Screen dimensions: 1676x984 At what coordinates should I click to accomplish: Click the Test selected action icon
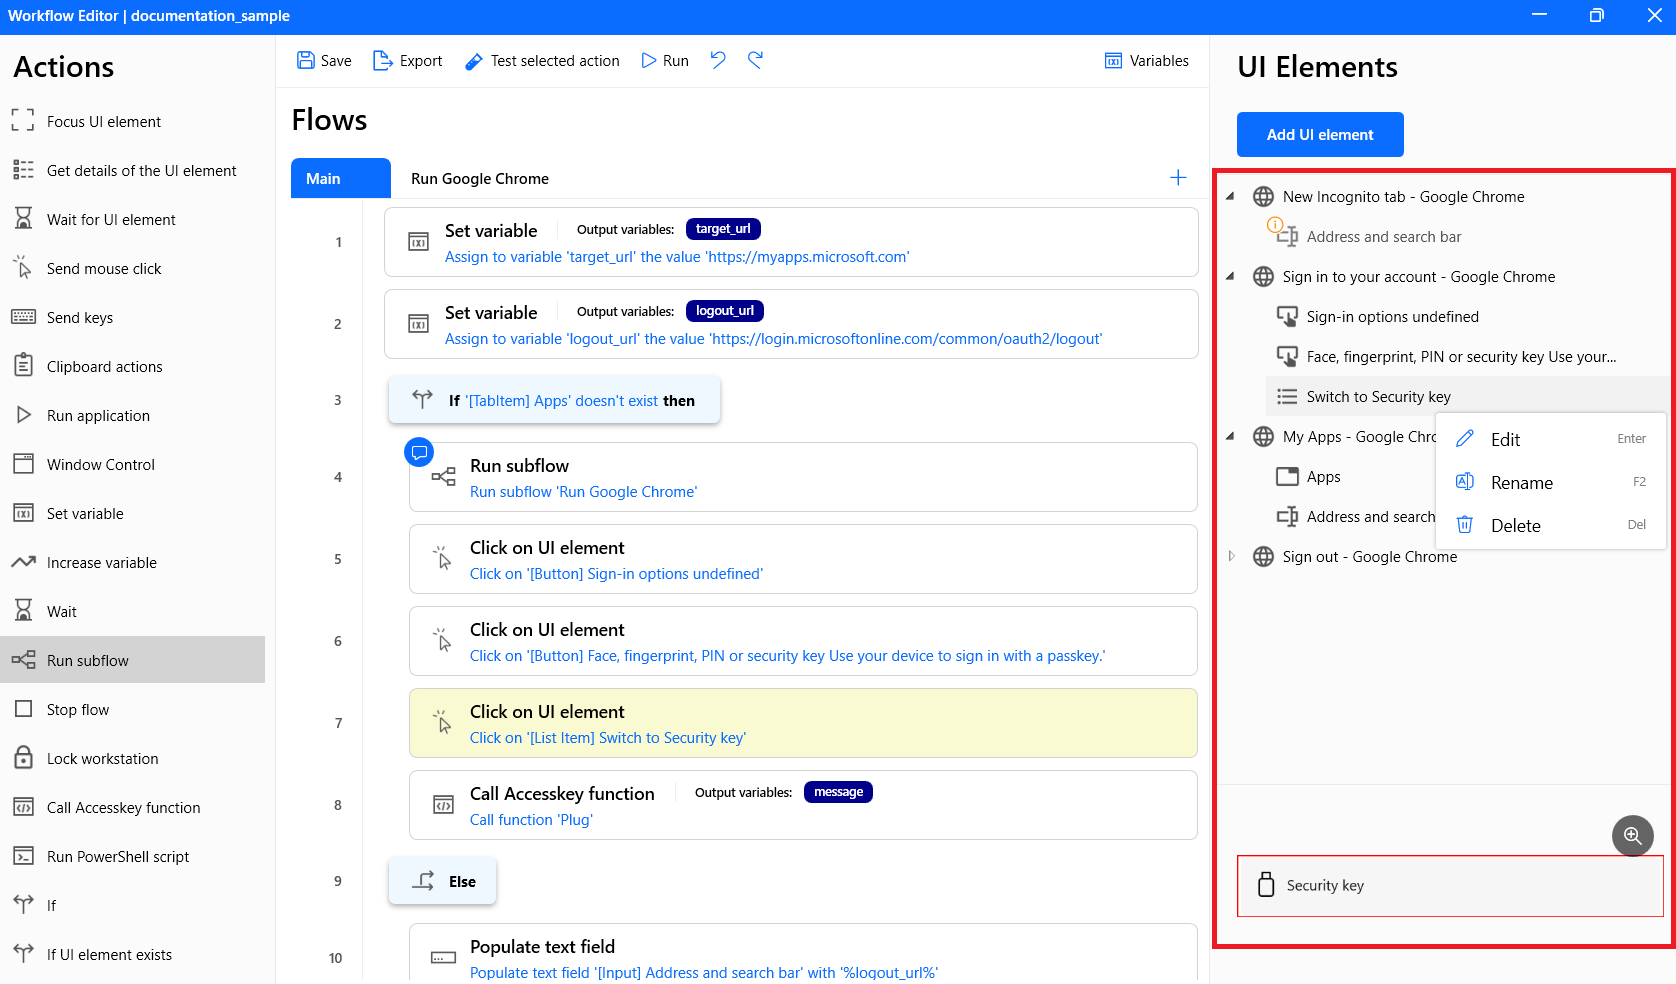[x=474, y=61]
